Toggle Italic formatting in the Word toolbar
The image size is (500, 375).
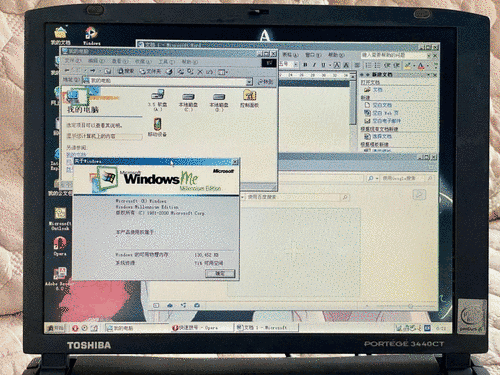point(314,65)
